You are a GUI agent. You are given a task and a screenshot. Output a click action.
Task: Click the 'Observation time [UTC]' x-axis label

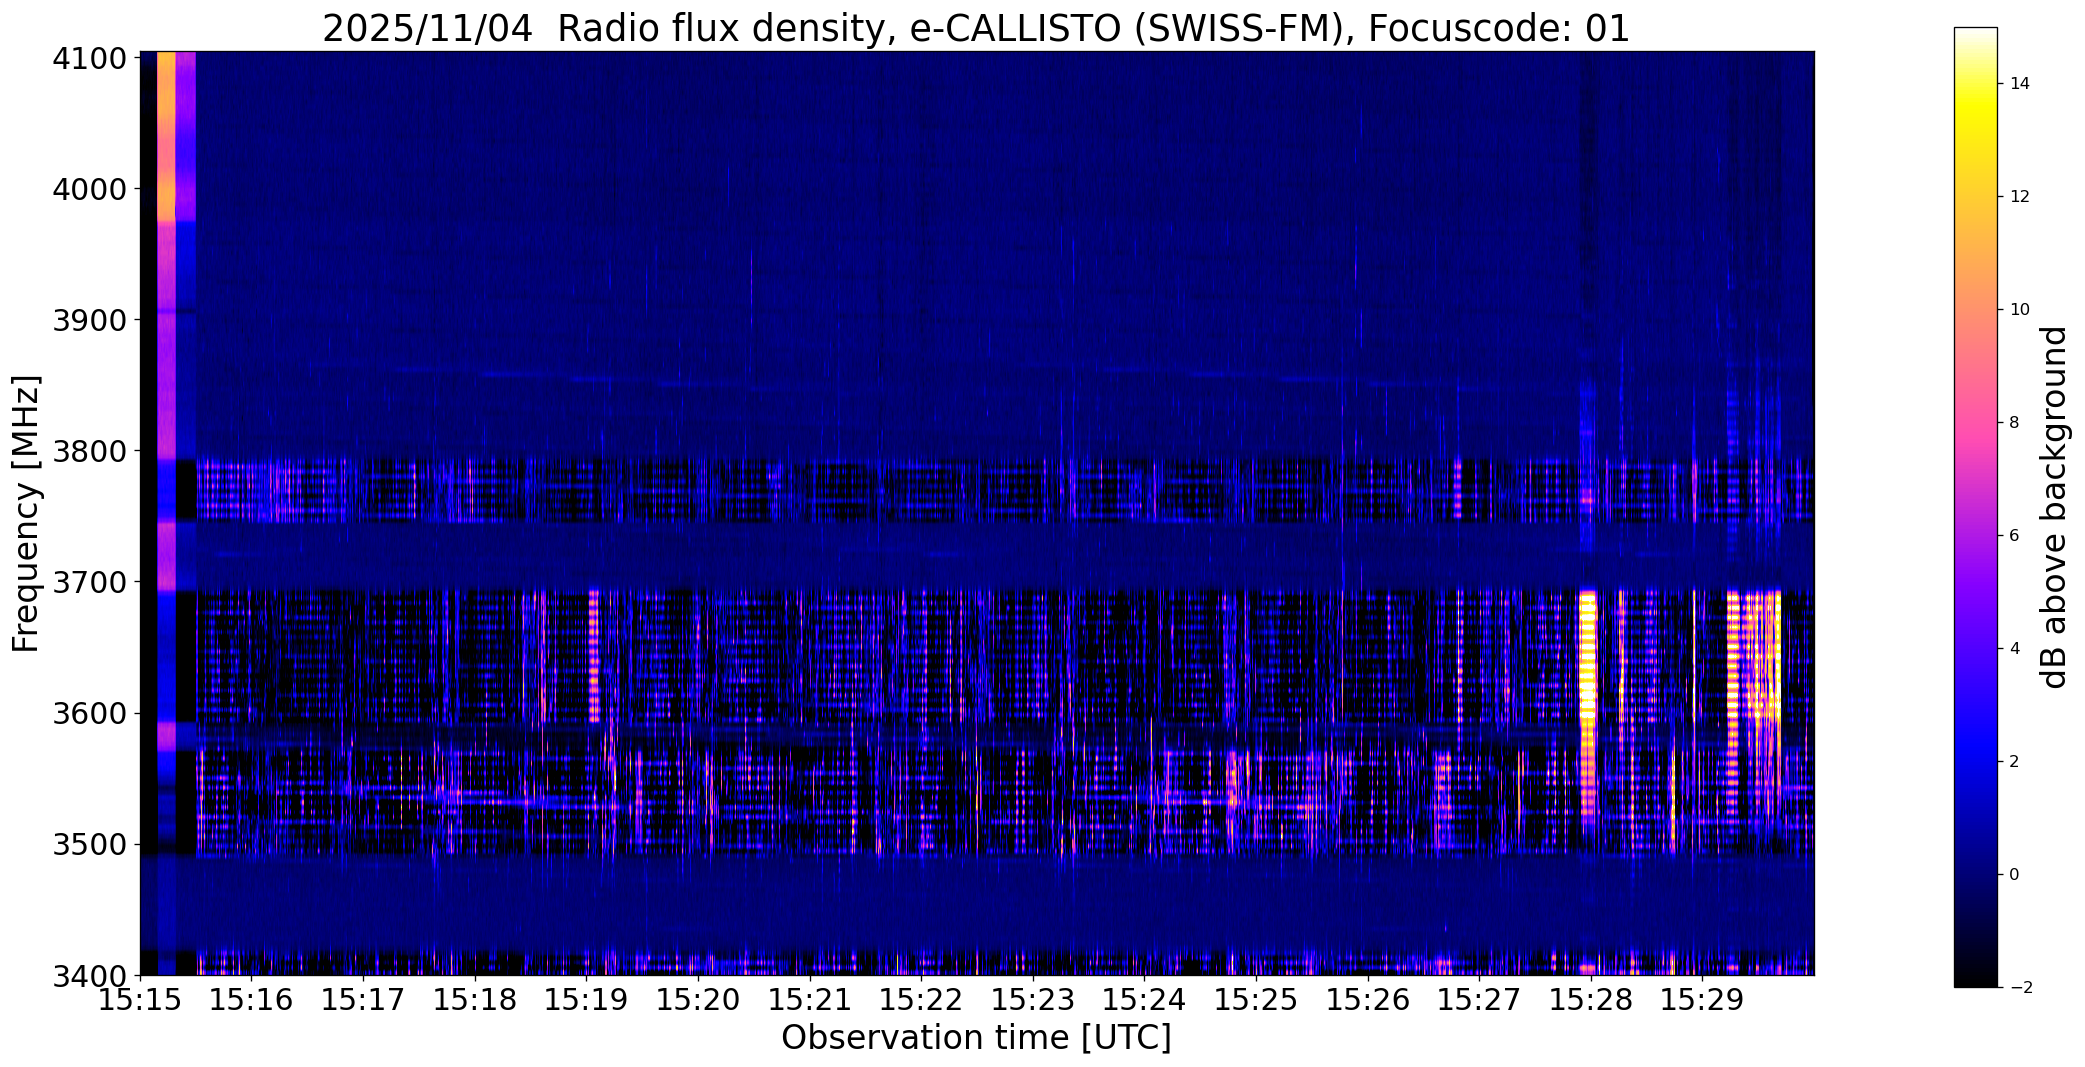pyautogui.click(x=976, y=1038)
